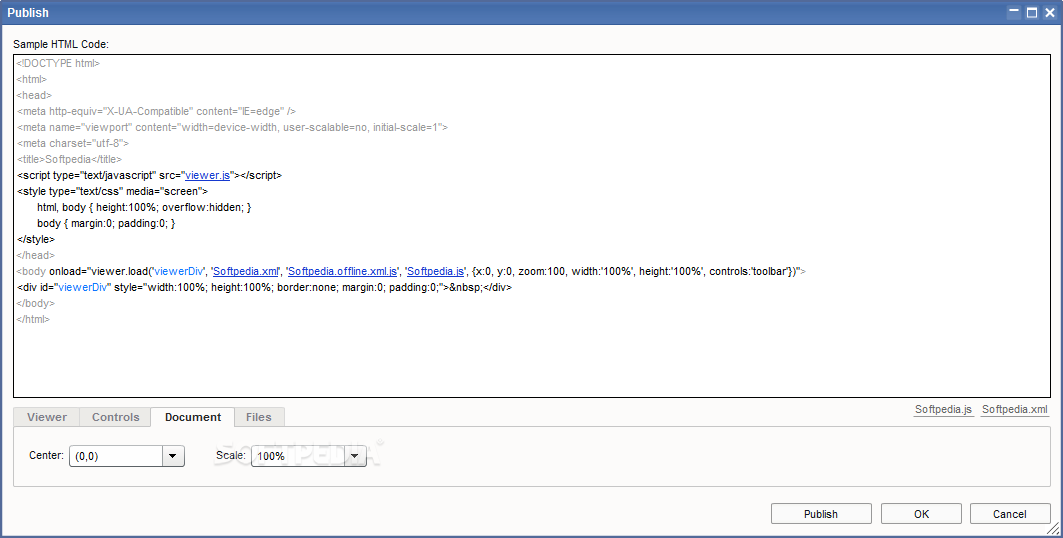
Task: Click the Softpedia.xml link in body onload
Action: coord(245,271)
